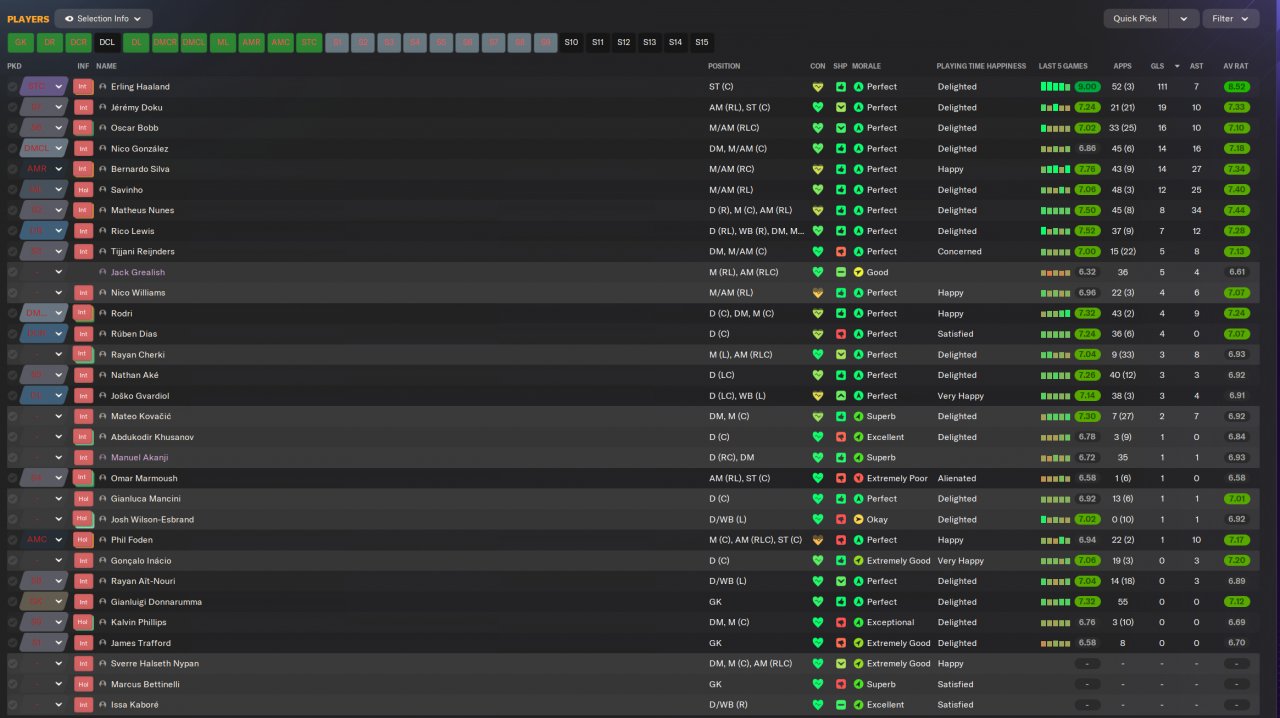This screenshot has height=718, width=1280.
Task: Toggle the selection check for Jack Grealish
Action: [13, 272]
